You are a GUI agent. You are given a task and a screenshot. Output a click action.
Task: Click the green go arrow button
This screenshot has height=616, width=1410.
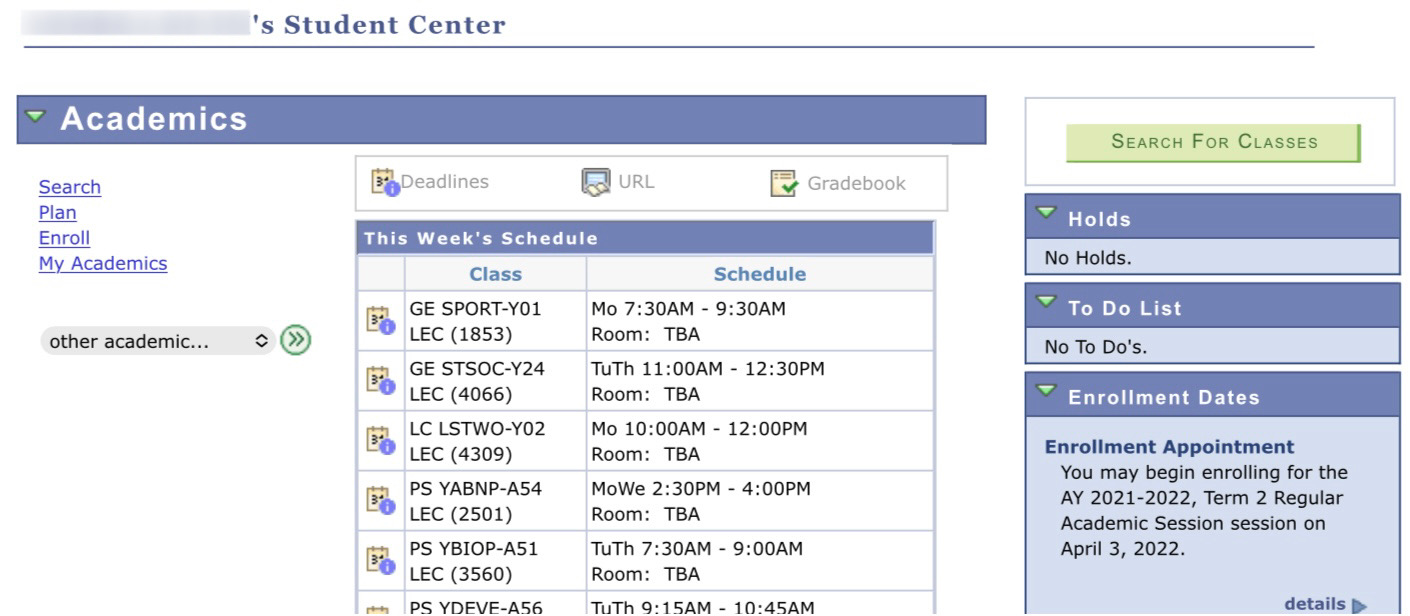(x=295, y=341)
